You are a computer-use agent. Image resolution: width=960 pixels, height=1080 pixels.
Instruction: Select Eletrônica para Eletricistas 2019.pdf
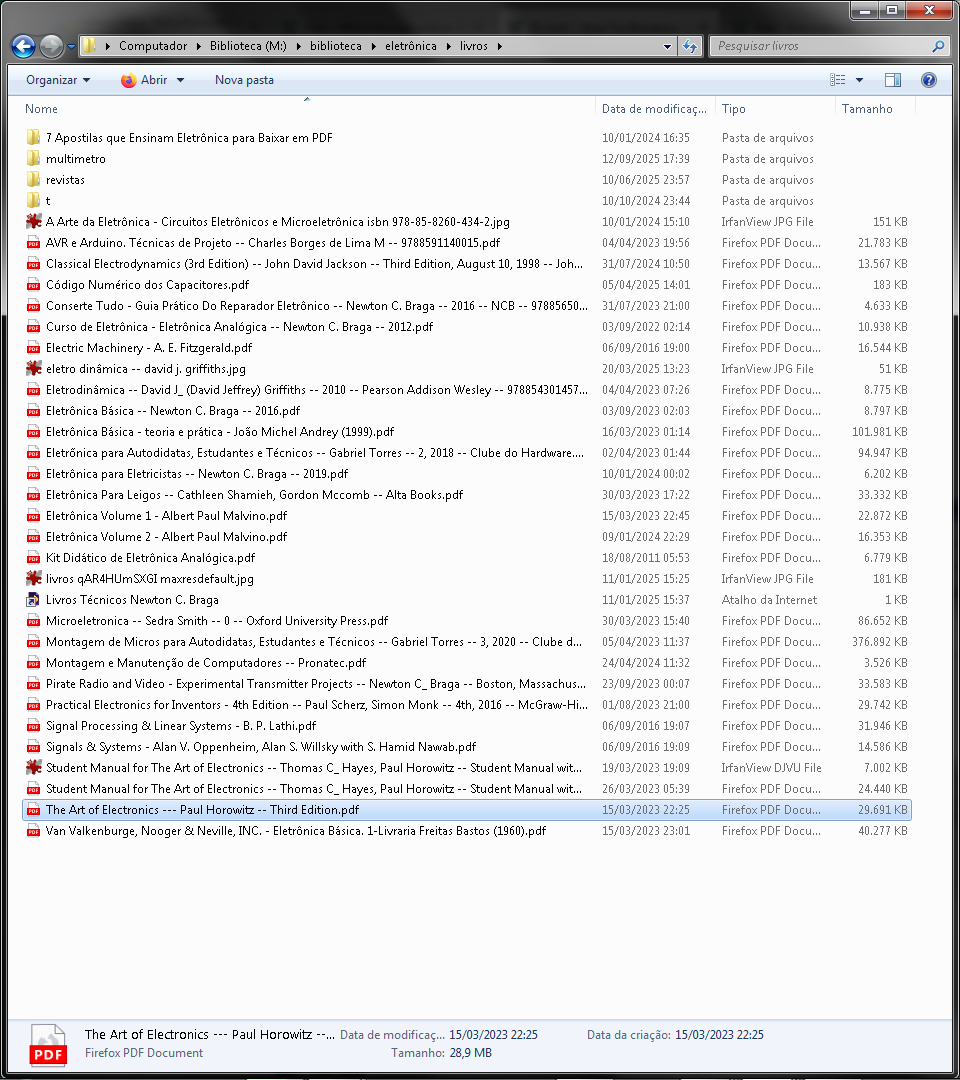(x=197, y=474)
